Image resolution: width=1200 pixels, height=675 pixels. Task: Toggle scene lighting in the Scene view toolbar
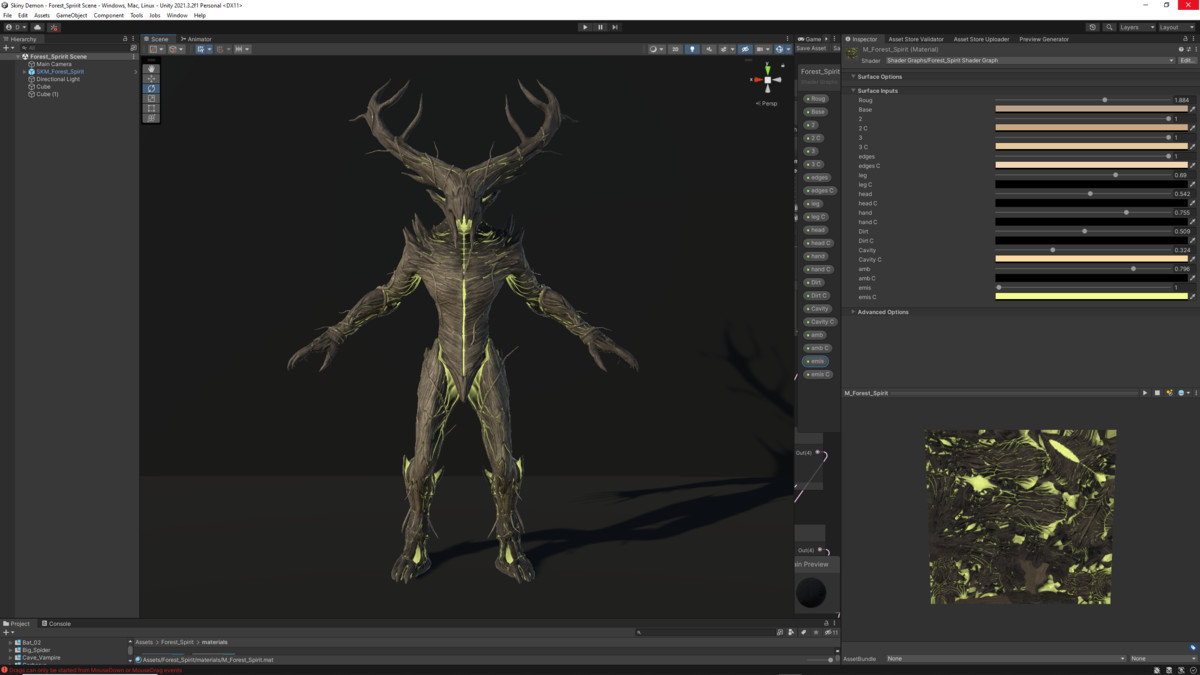click(x=692, y=49)
